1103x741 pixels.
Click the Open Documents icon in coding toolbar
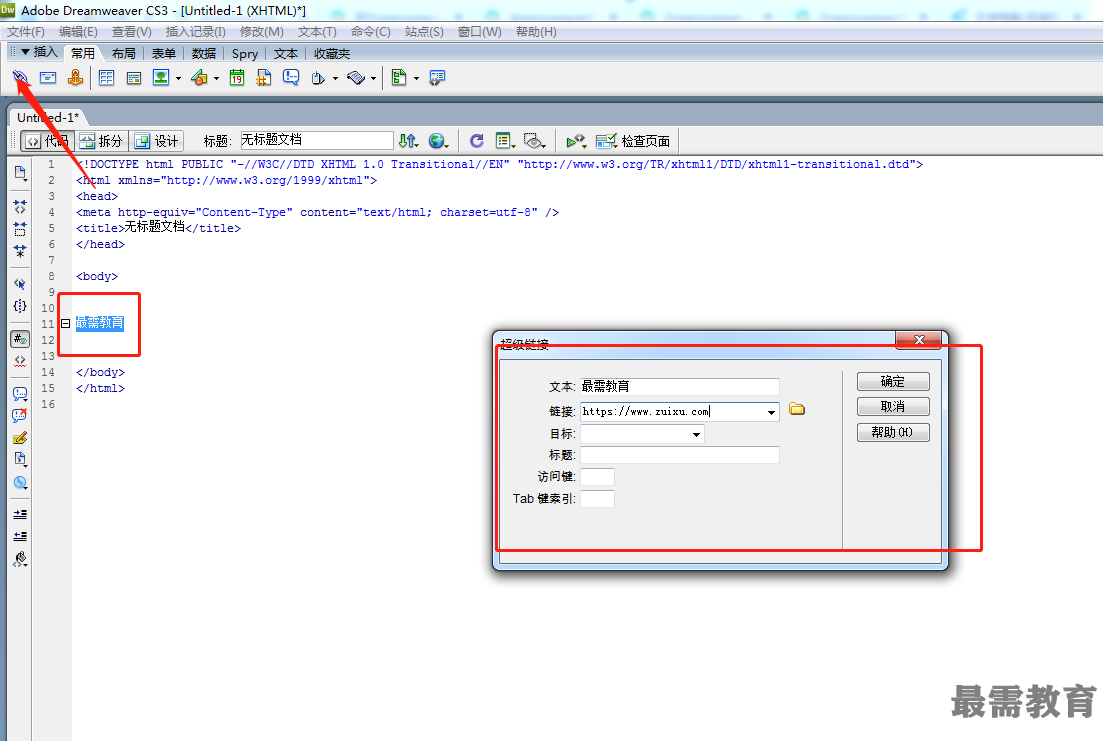pos(20,173)
